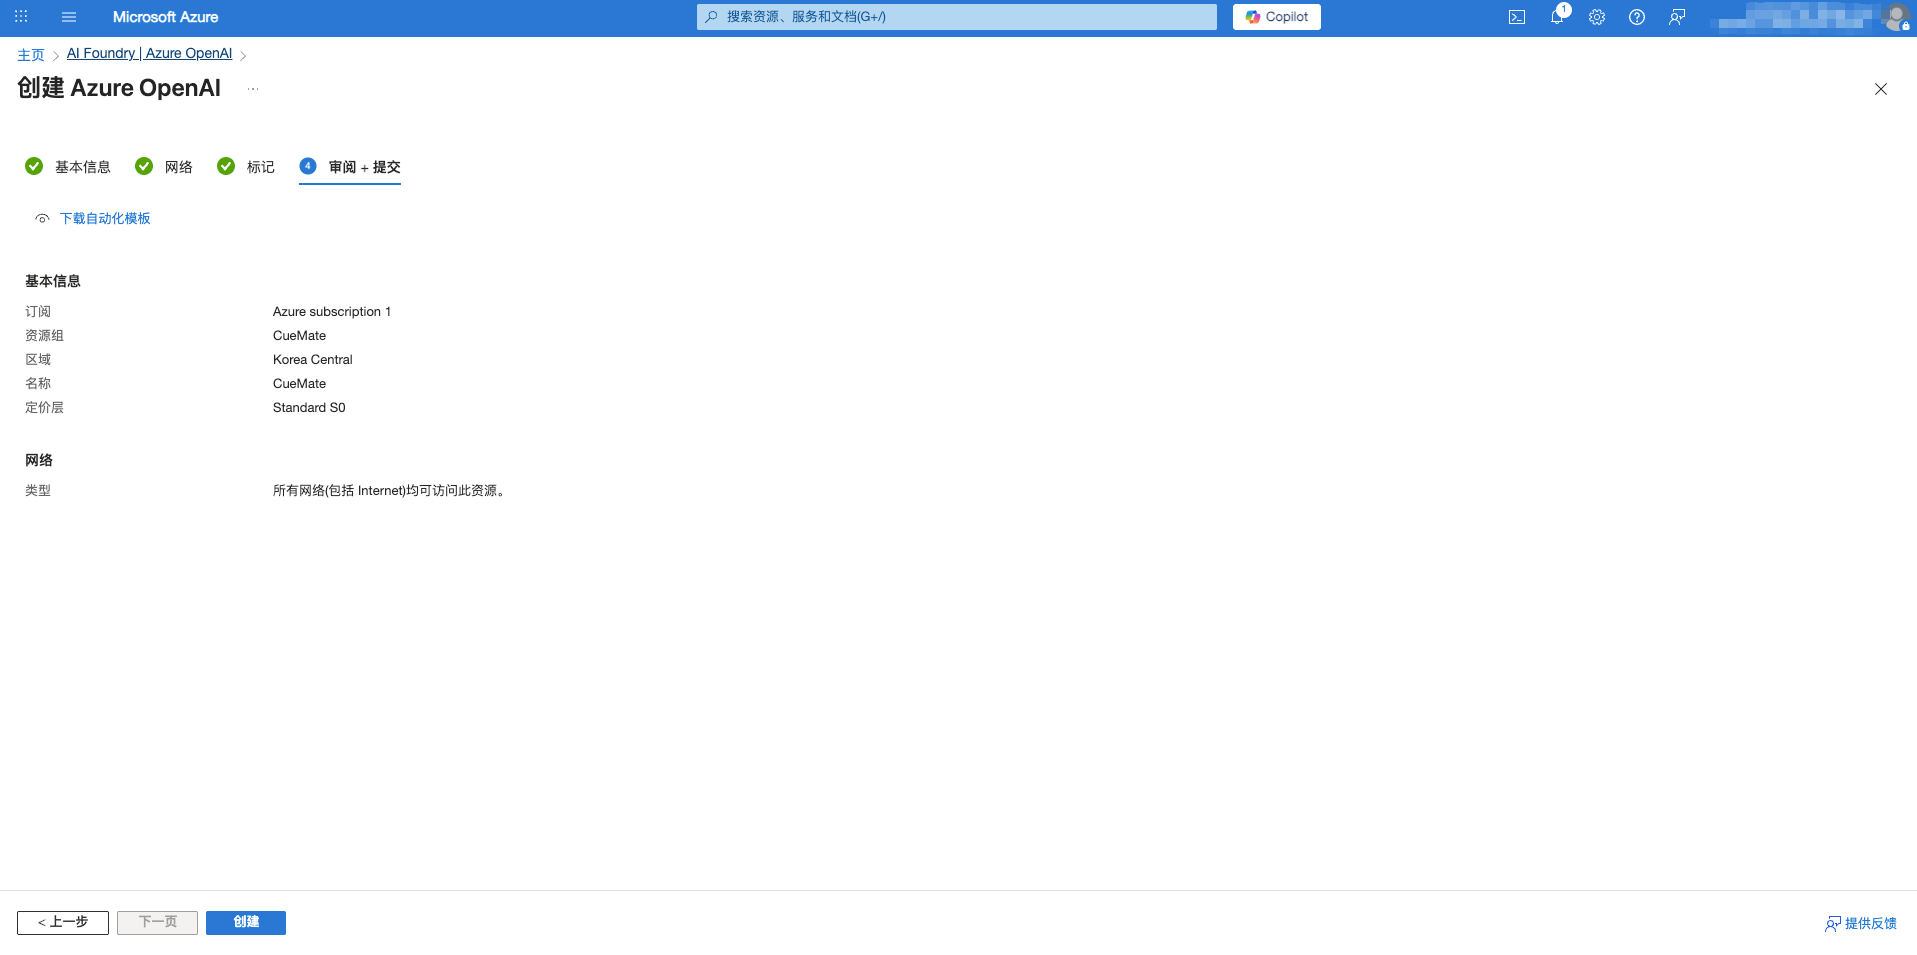Switch to the 标记 tab
Viewport: 1917px width, 955px height.
pos(260,167)
